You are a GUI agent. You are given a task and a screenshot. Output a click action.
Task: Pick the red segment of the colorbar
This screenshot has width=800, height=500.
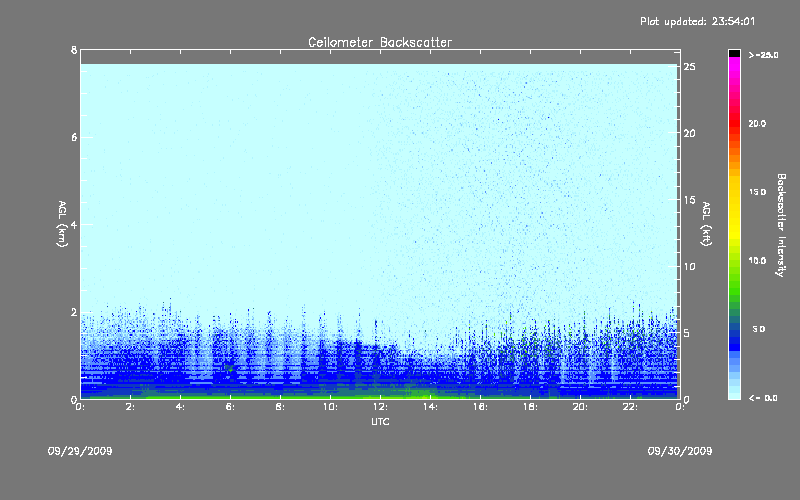(x=734, y=122)
